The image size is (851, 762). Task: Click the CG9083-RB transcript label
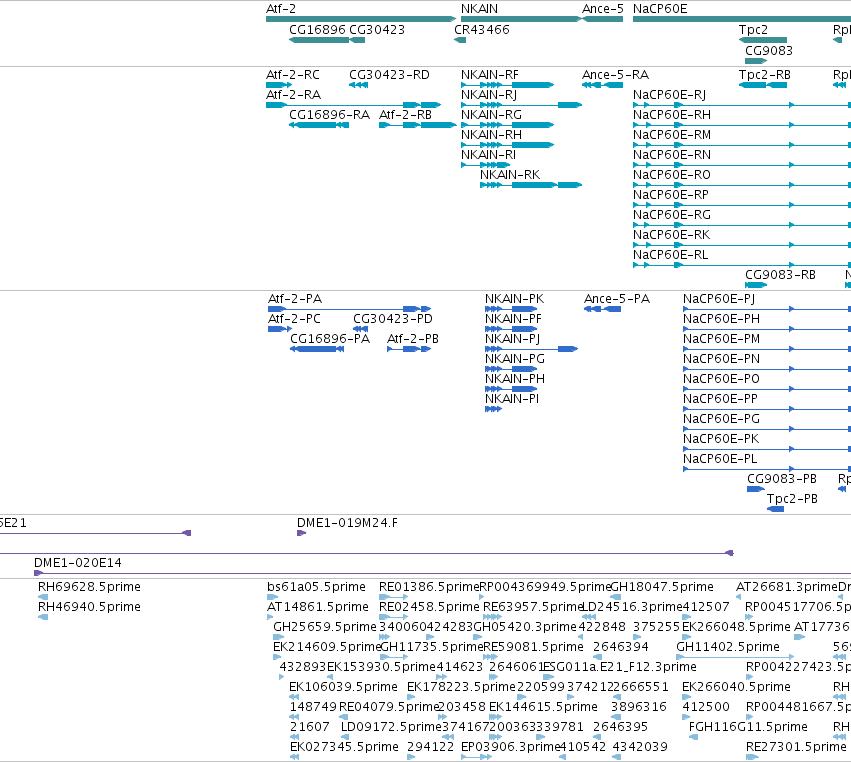click(780, 275)
